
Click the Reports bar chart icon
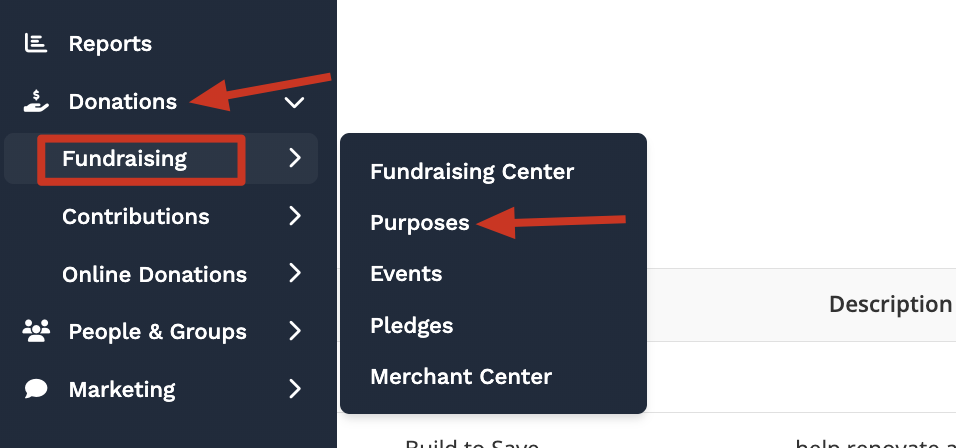point(36,43)
